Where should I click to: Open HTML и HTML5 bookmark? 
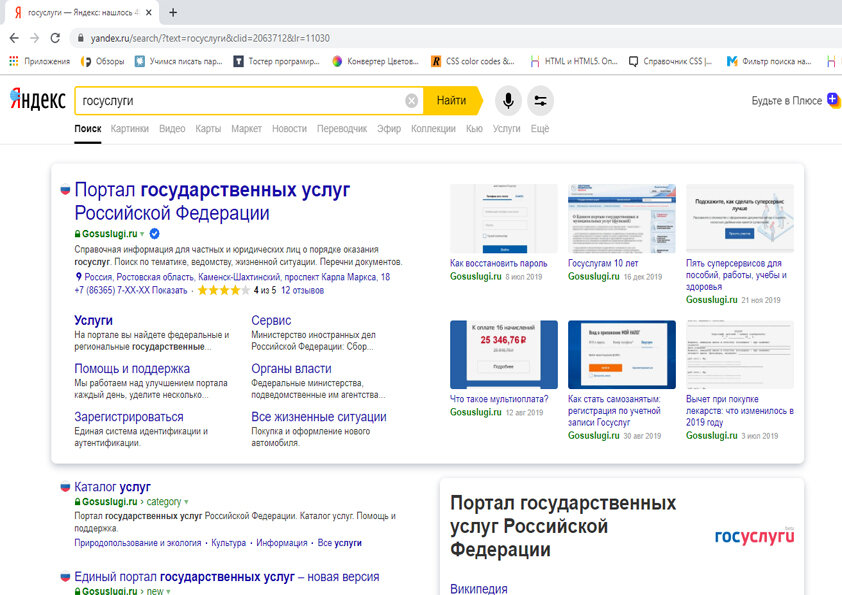(x=574, y=61)
